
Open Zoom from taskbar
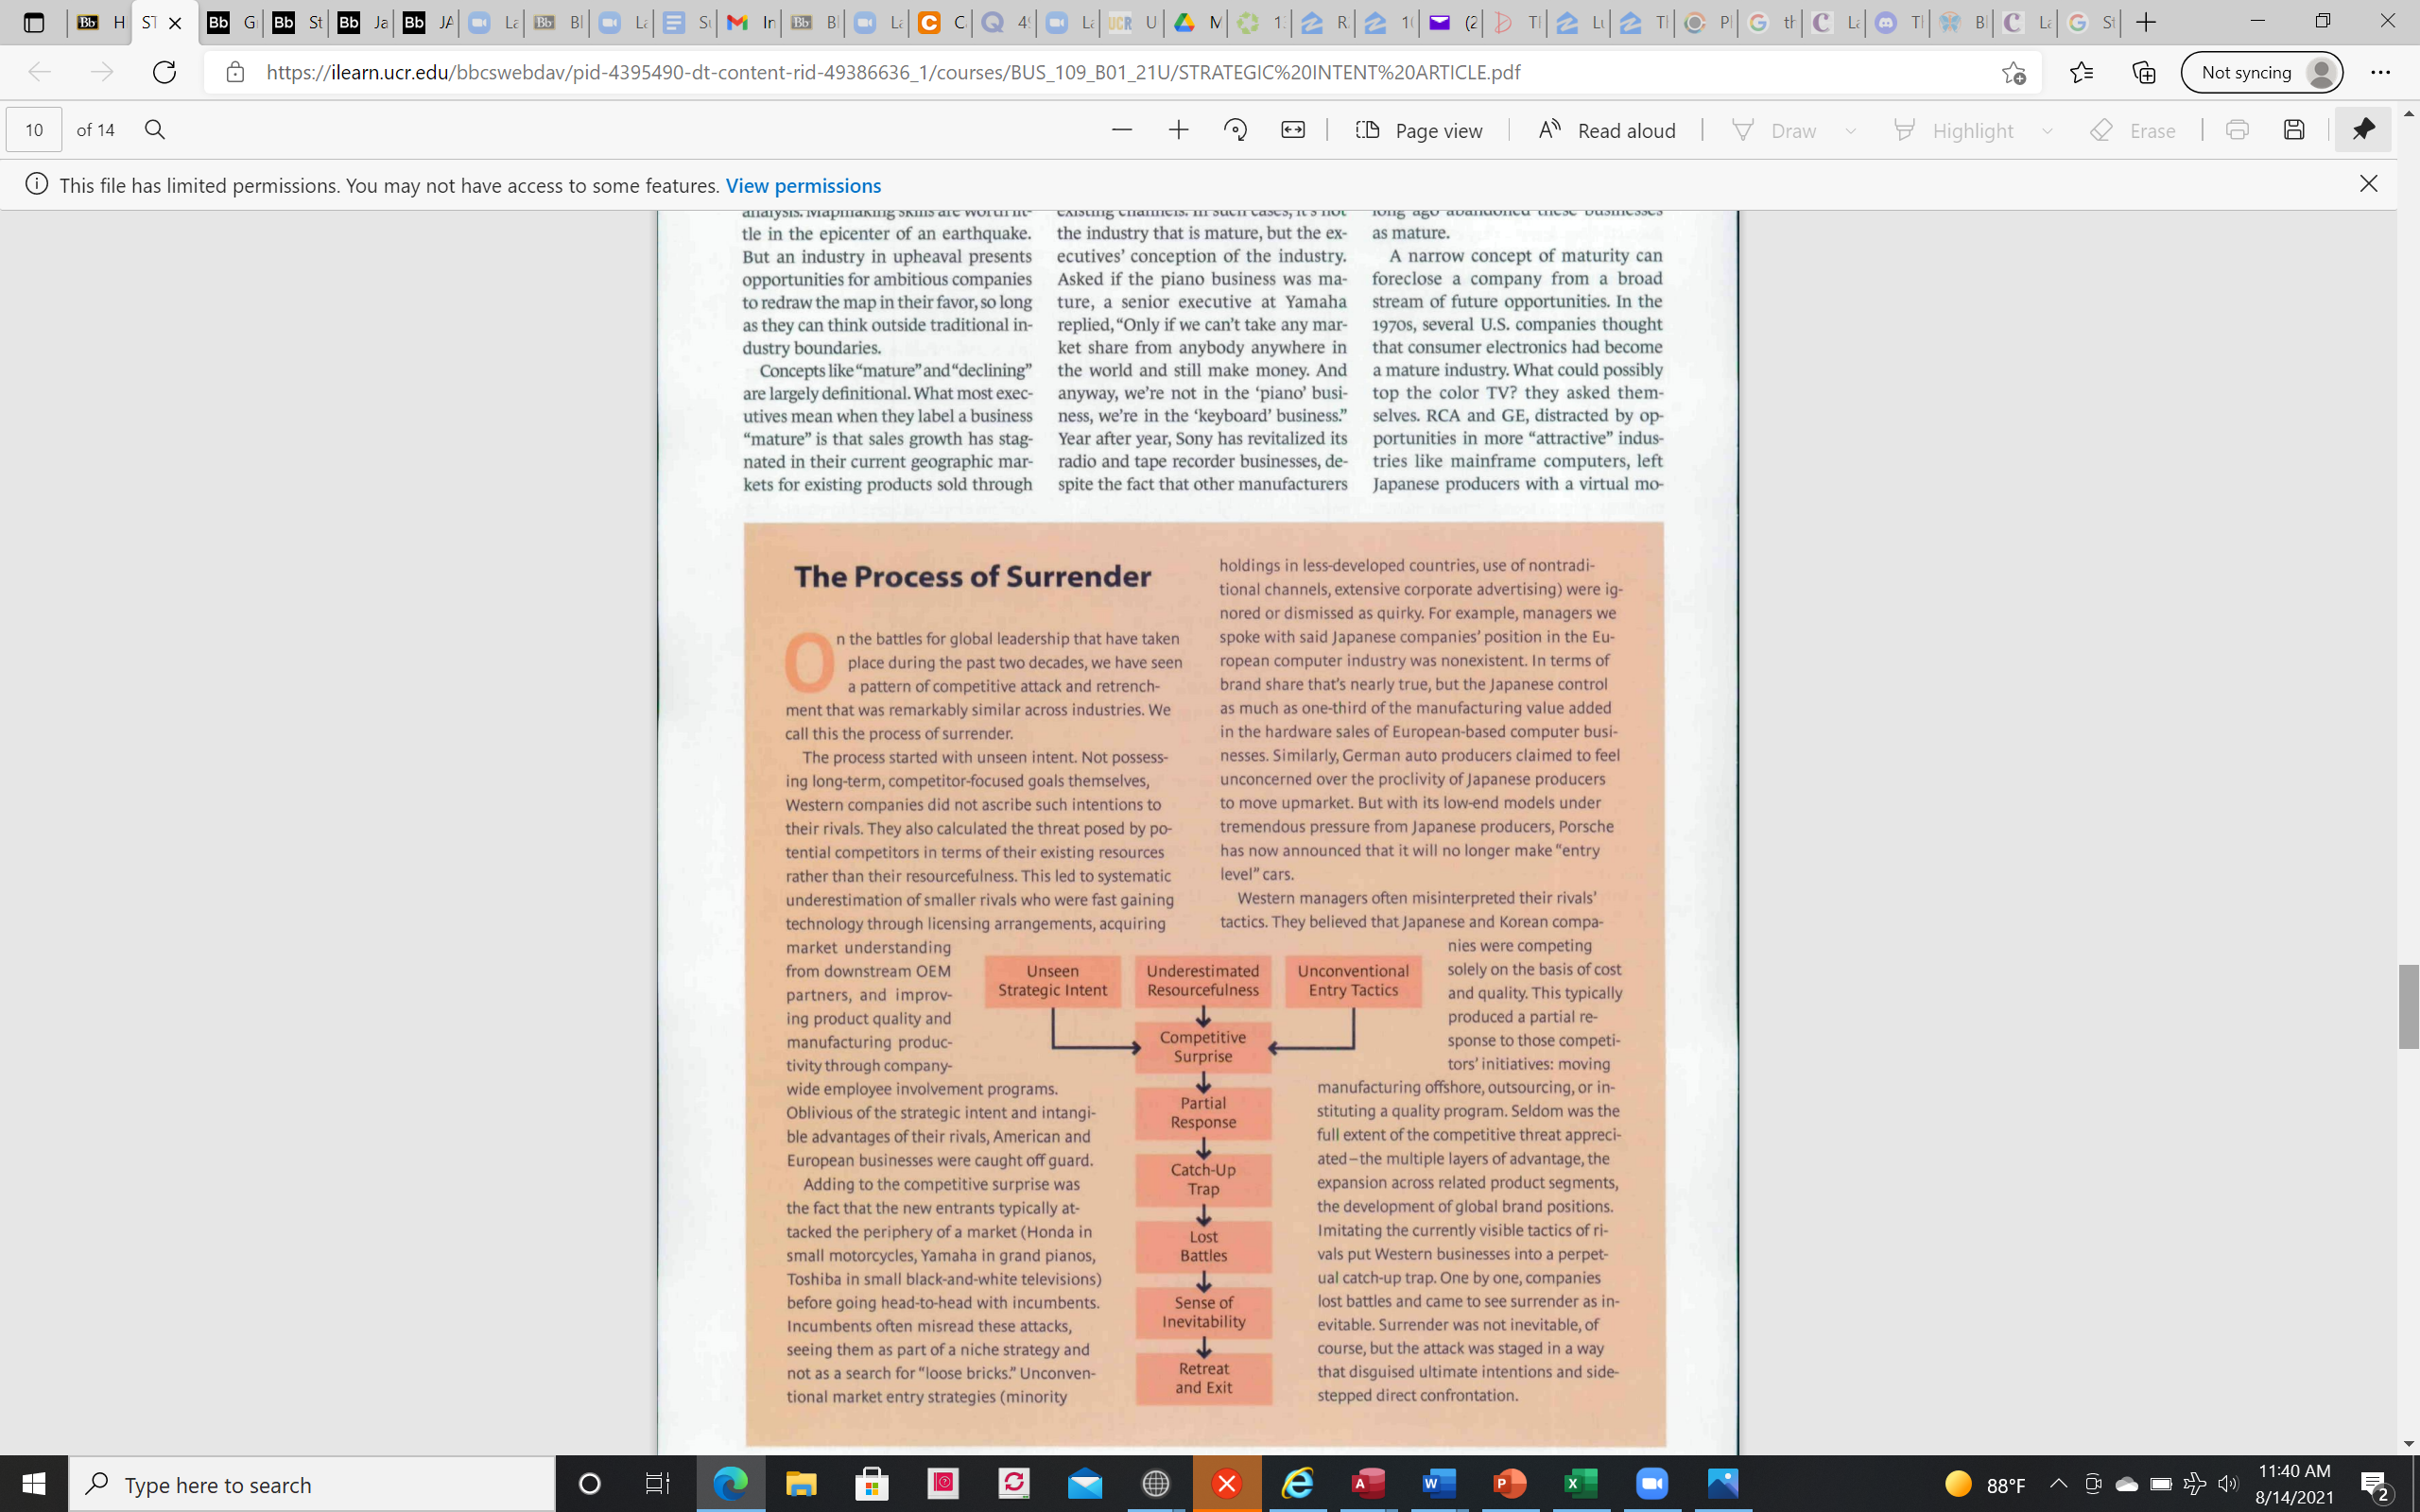[x=1652, y=1484]
